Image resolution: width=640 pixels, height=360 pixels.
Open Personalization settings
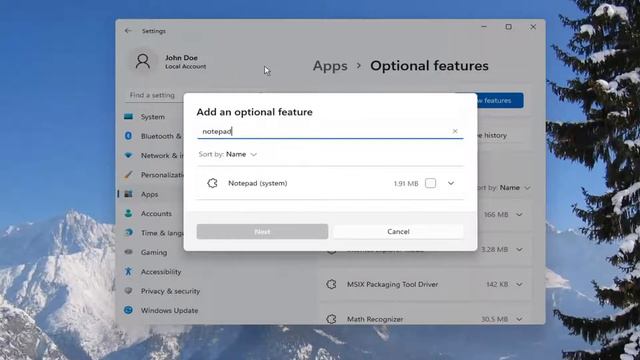click(x=162, y=175)
